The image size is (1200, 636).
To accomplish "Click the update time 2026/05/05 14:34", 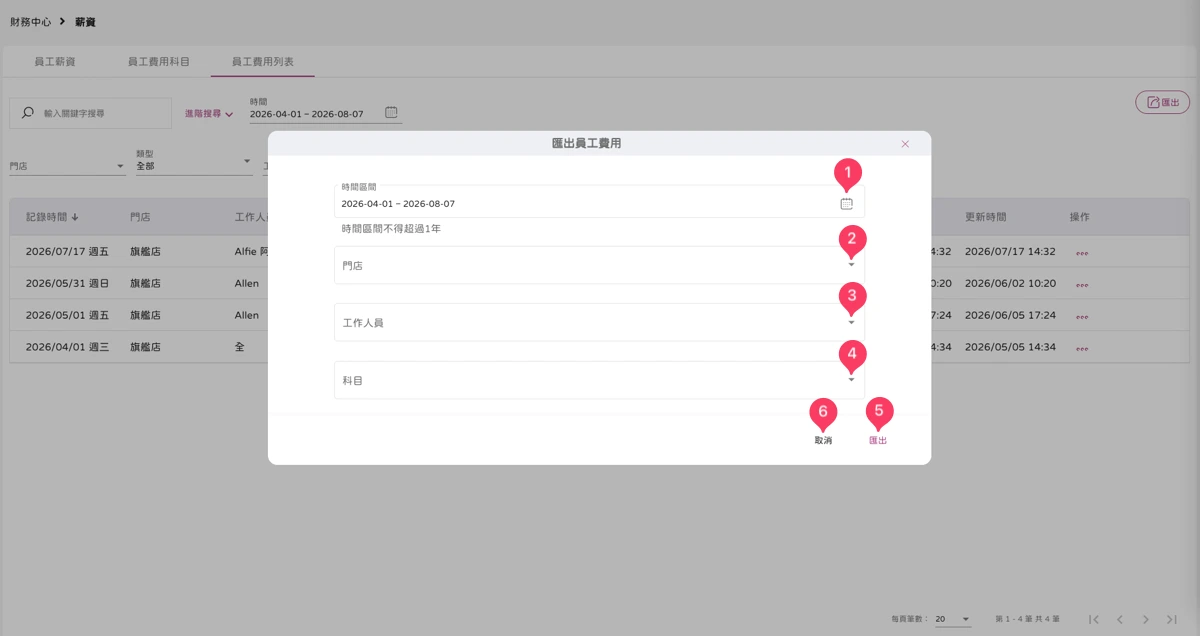I will pyautogui.click(x=1010, y=348).
